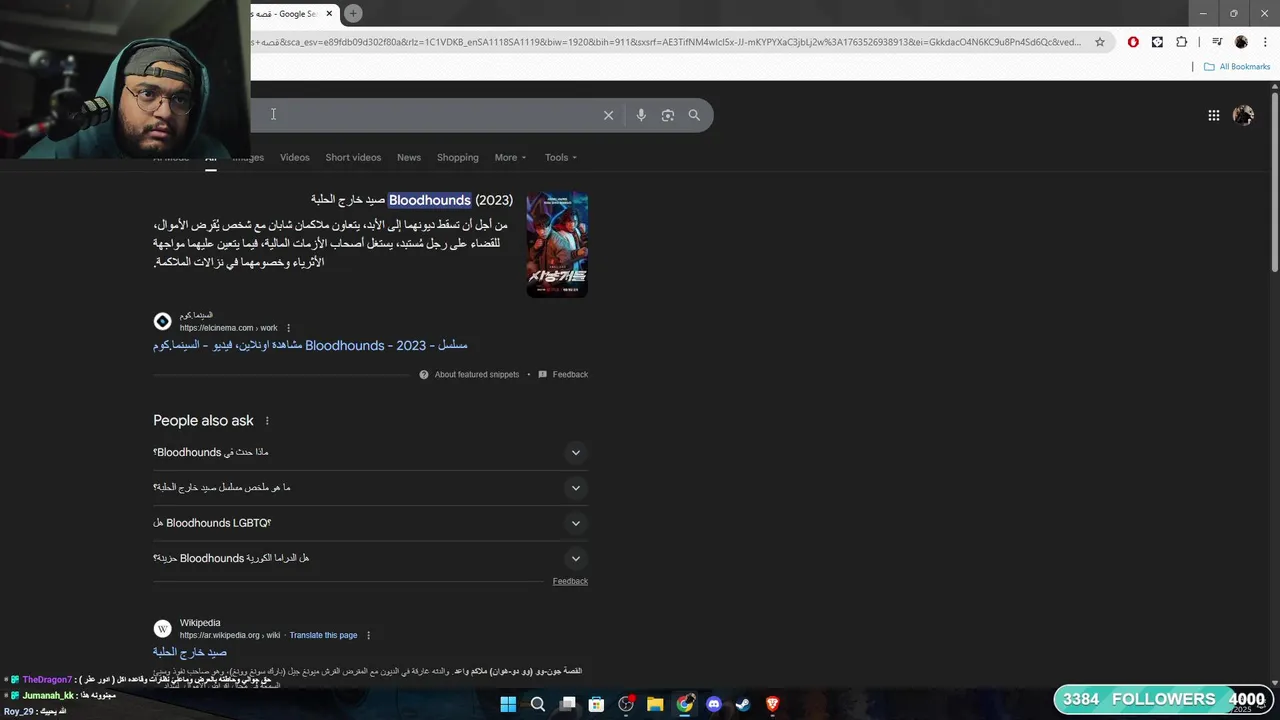Open the Google account avatar on the page

coord(1243,115)
